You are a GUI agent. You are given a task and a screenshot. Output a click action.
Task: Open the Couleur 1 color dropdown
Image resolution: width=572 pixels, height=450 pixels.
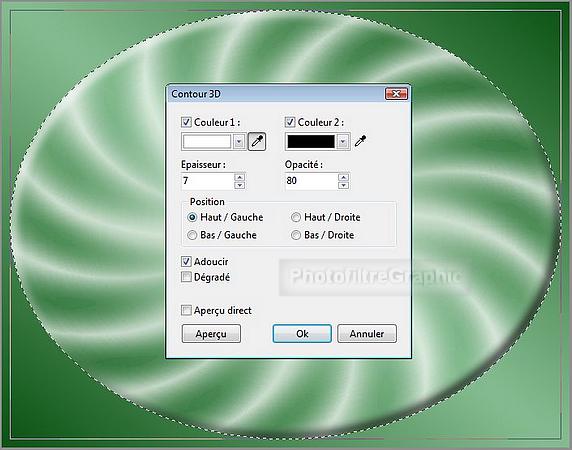pyautogui.click(x=239, y=142)
